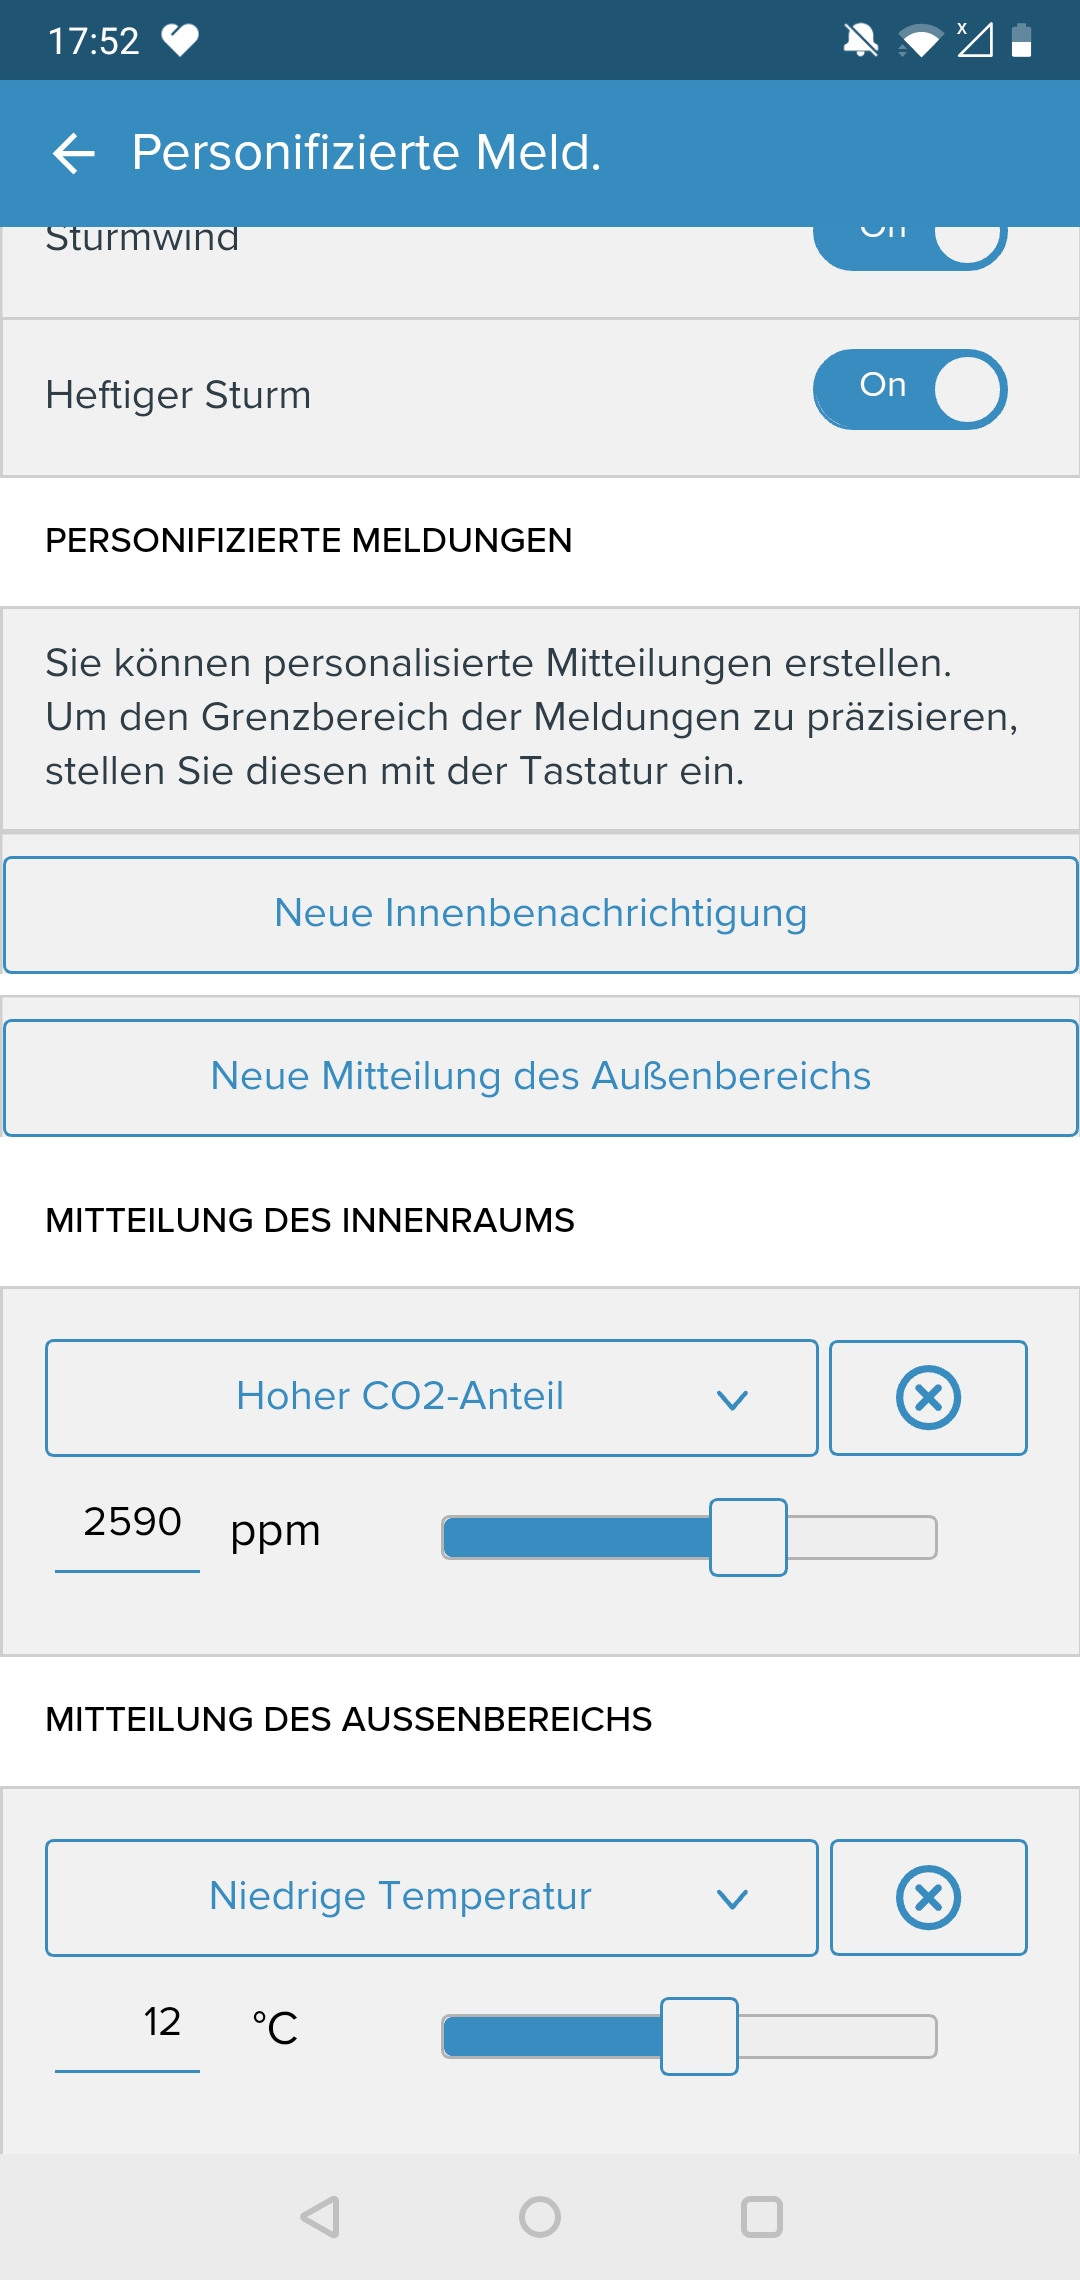Viewport: 1080px width, 2280px height.
Task: Tap Neue Innenbenachrichtigung button
Action: pyautogui.click(x=540, y=914)
